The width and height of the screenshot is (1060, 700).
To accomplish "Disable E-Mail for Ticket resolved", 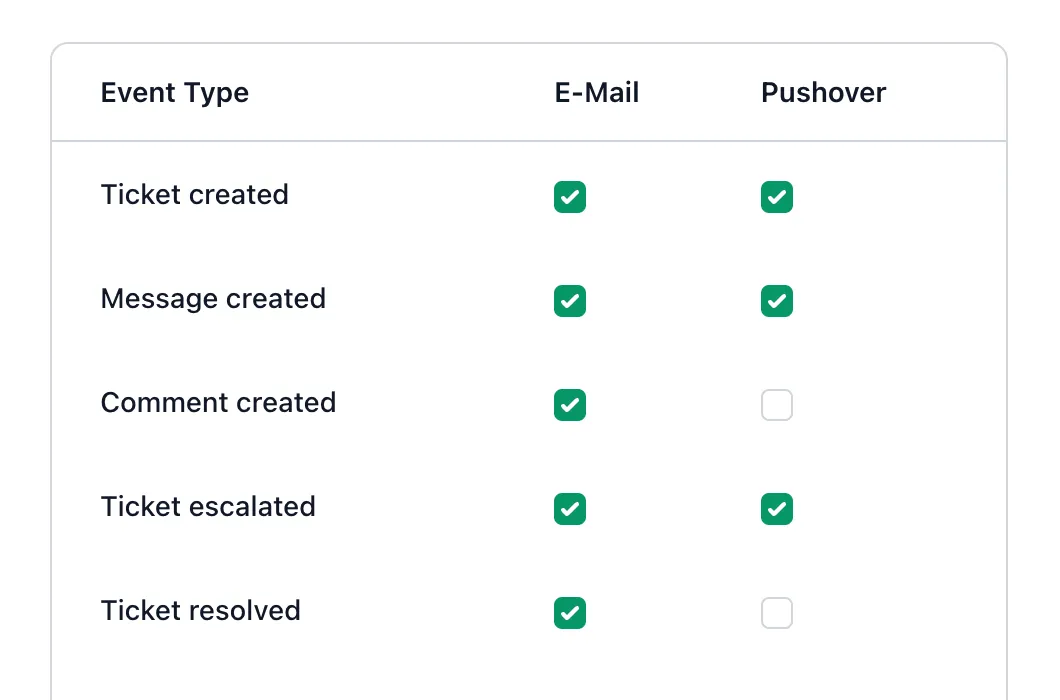I will [570, 613].
